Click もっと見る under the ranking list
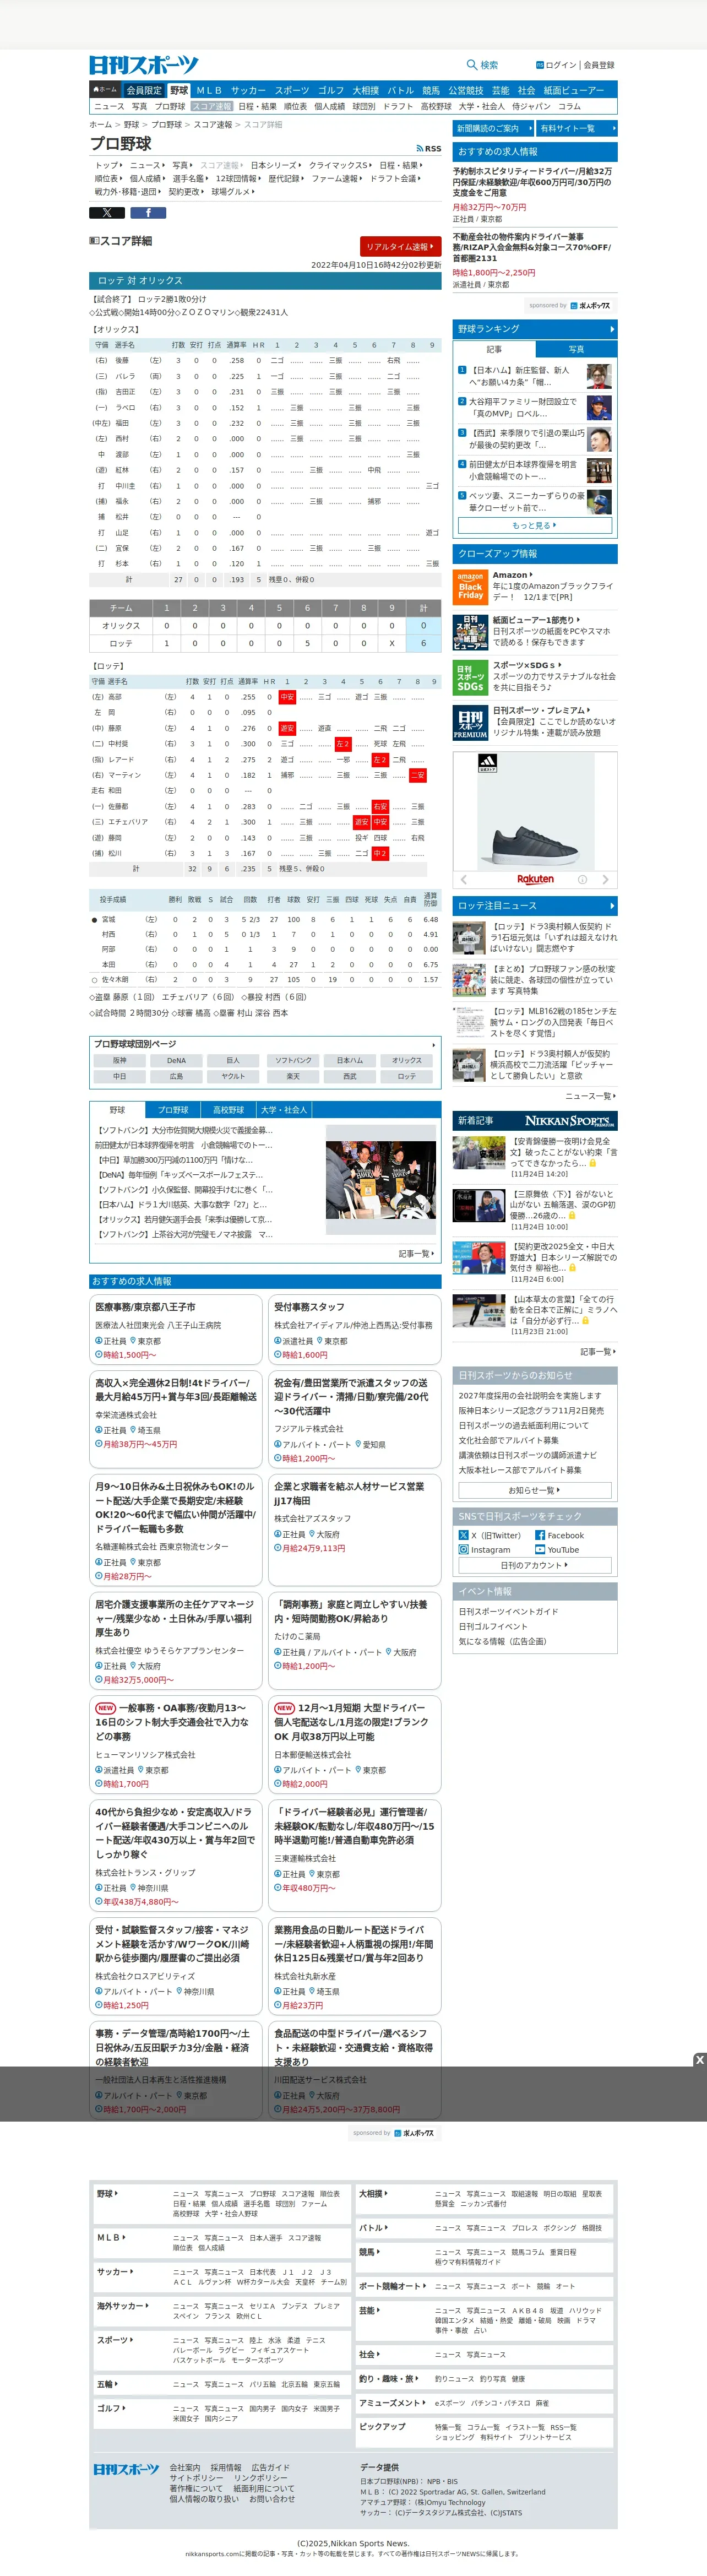Viewport: 707px width, 2576px height. 534,525
